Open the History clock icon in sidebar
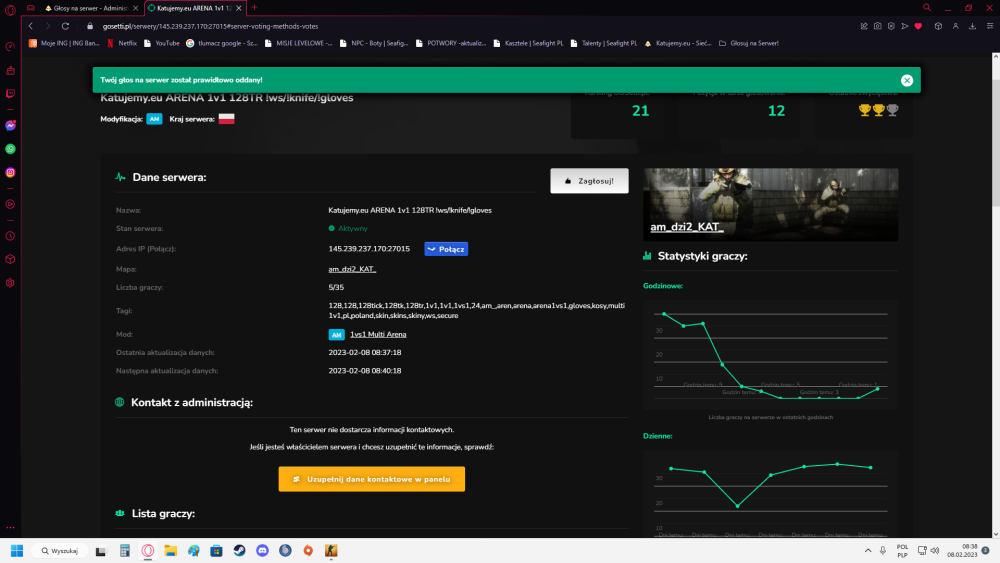This screenshot has width=1000, height=563. pyautogui.click(x=10, y=236)
